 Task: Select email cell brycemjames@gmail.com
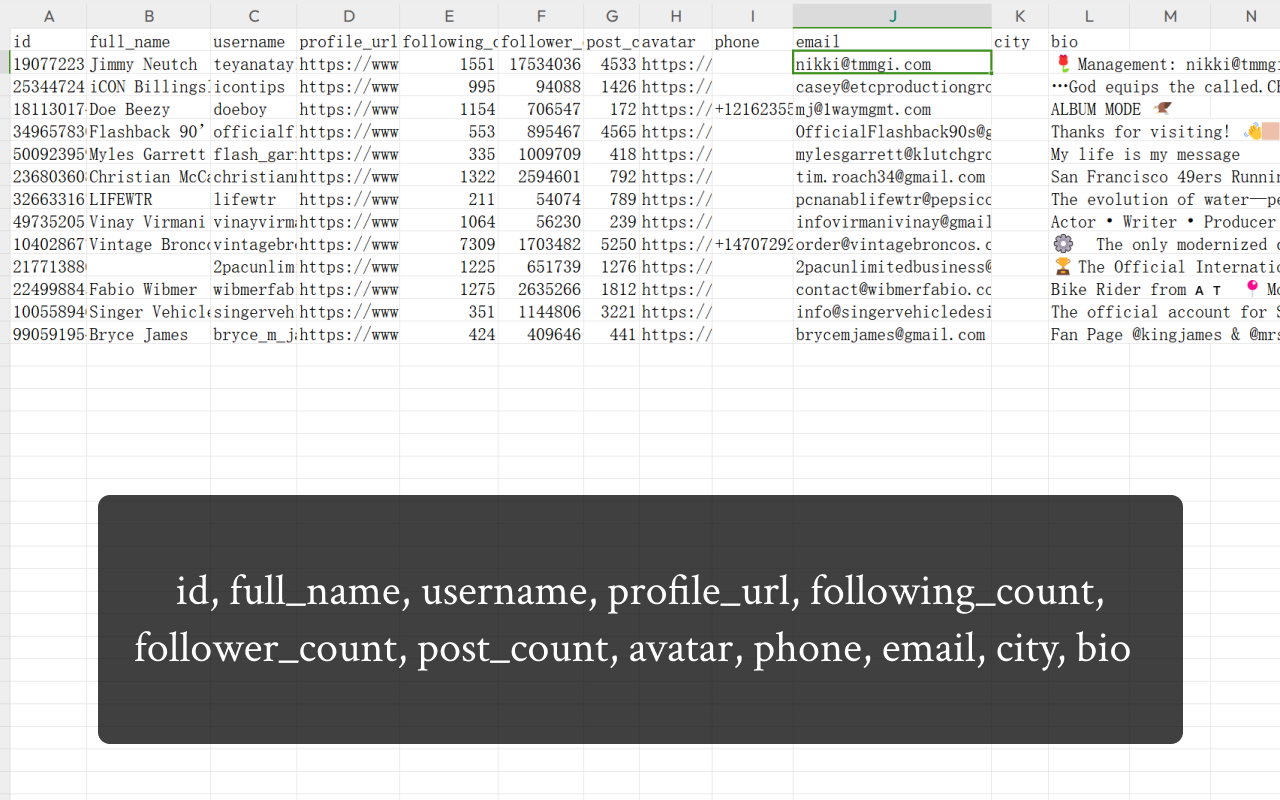(x=893, y=334)
